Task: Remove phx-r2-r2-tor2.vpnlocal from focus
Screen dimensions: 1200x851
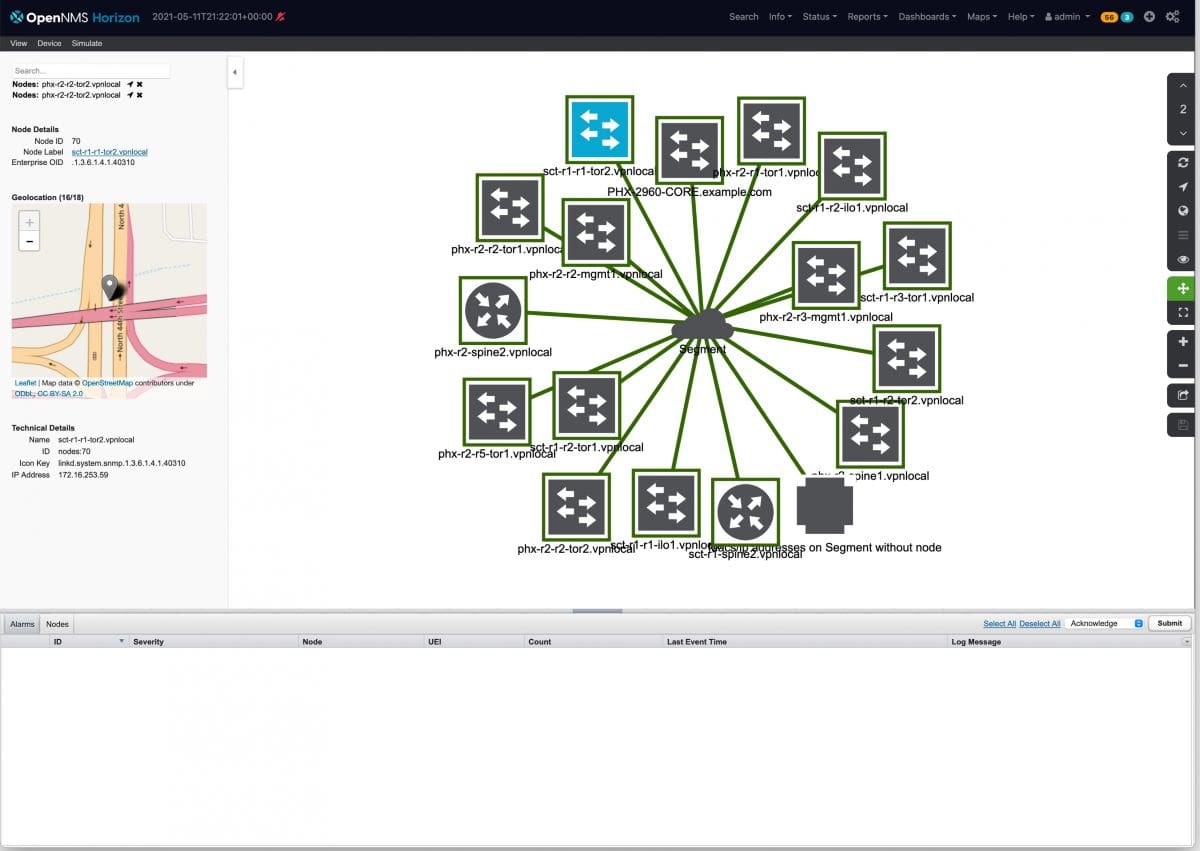Action: point(140,85)
